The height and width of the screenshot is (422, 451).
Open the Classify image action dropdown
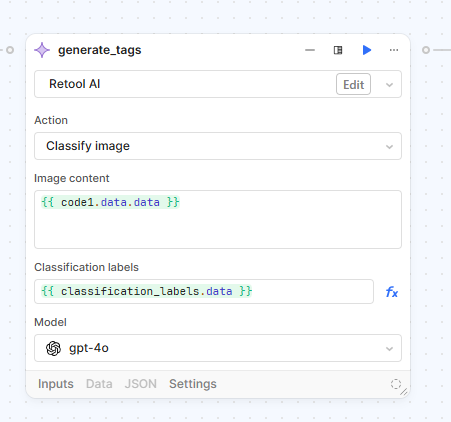[x=218, y=146]
